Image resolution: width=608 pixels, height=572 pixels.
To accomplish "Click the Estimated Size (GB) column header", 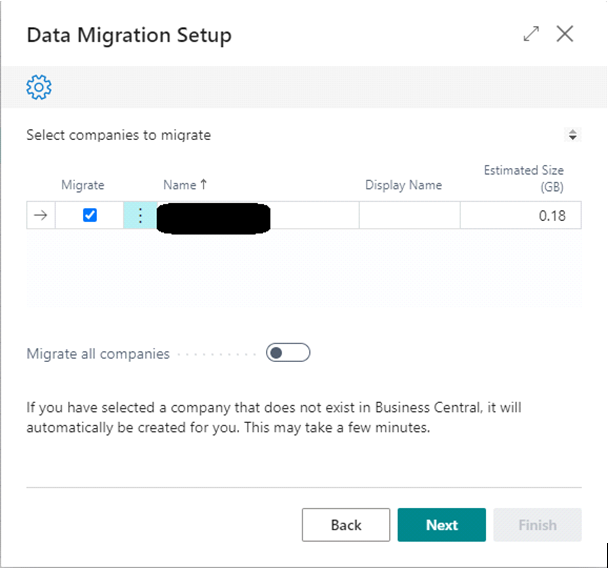I will coord(523,178).
